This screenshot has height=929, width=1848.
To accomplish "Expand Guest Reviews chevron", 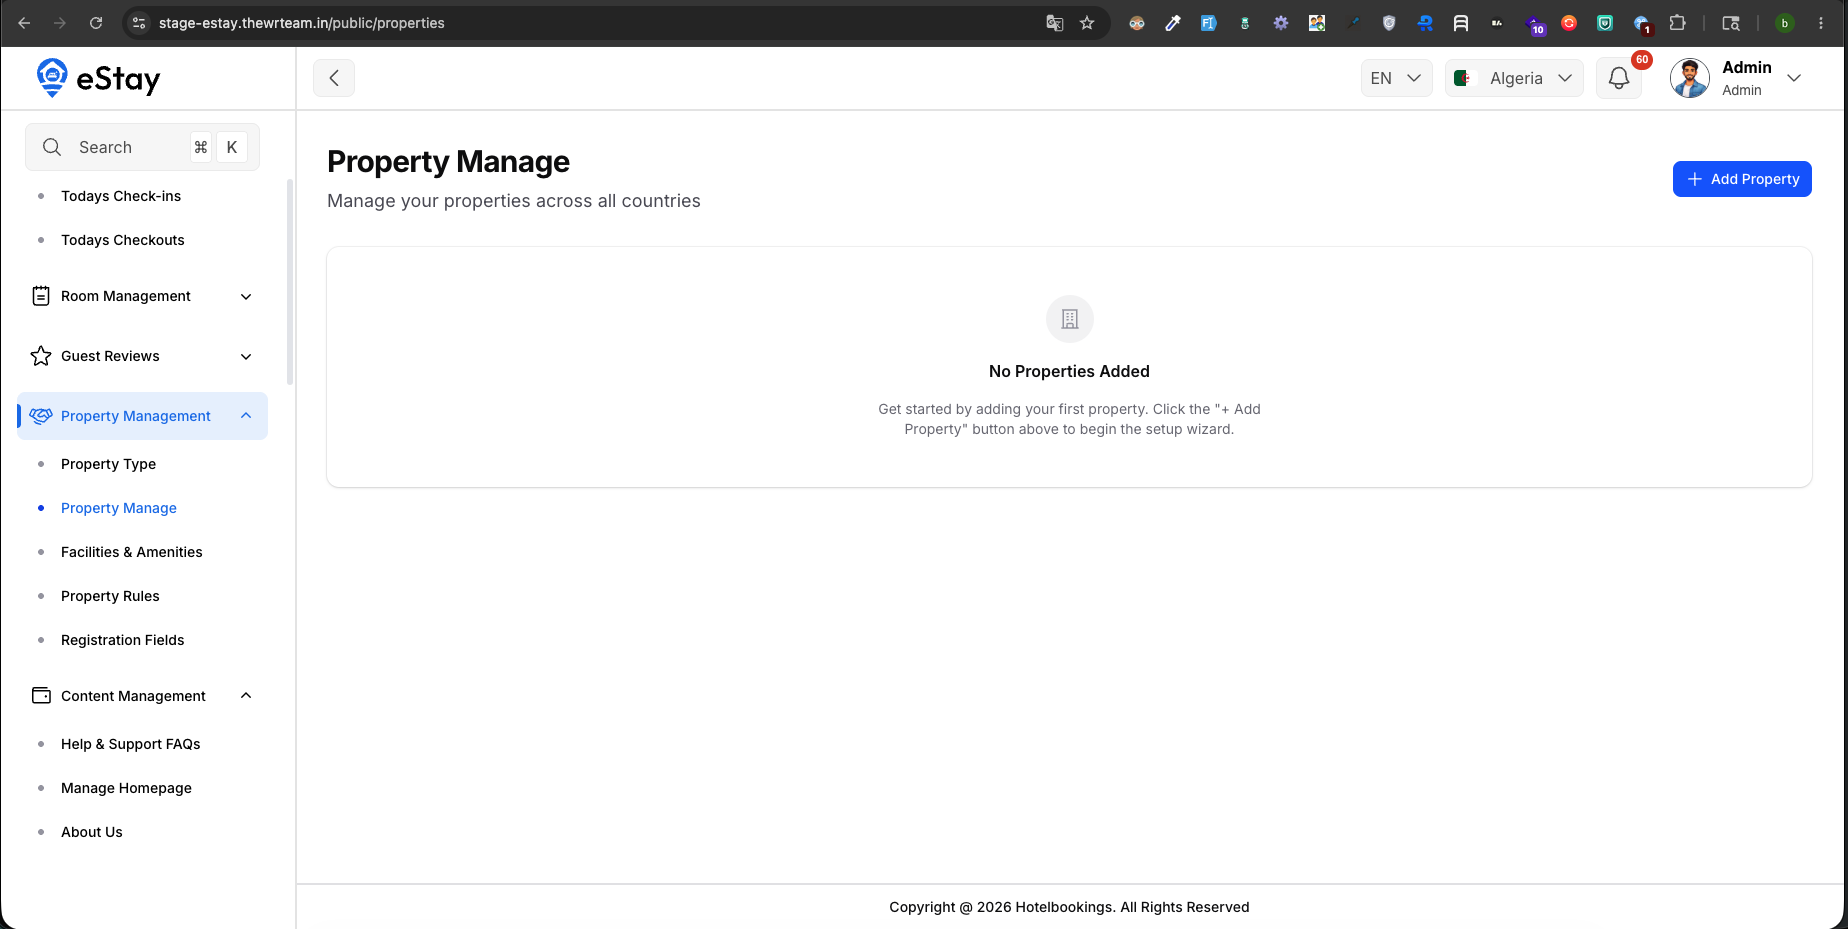I will tap(246, 356).
